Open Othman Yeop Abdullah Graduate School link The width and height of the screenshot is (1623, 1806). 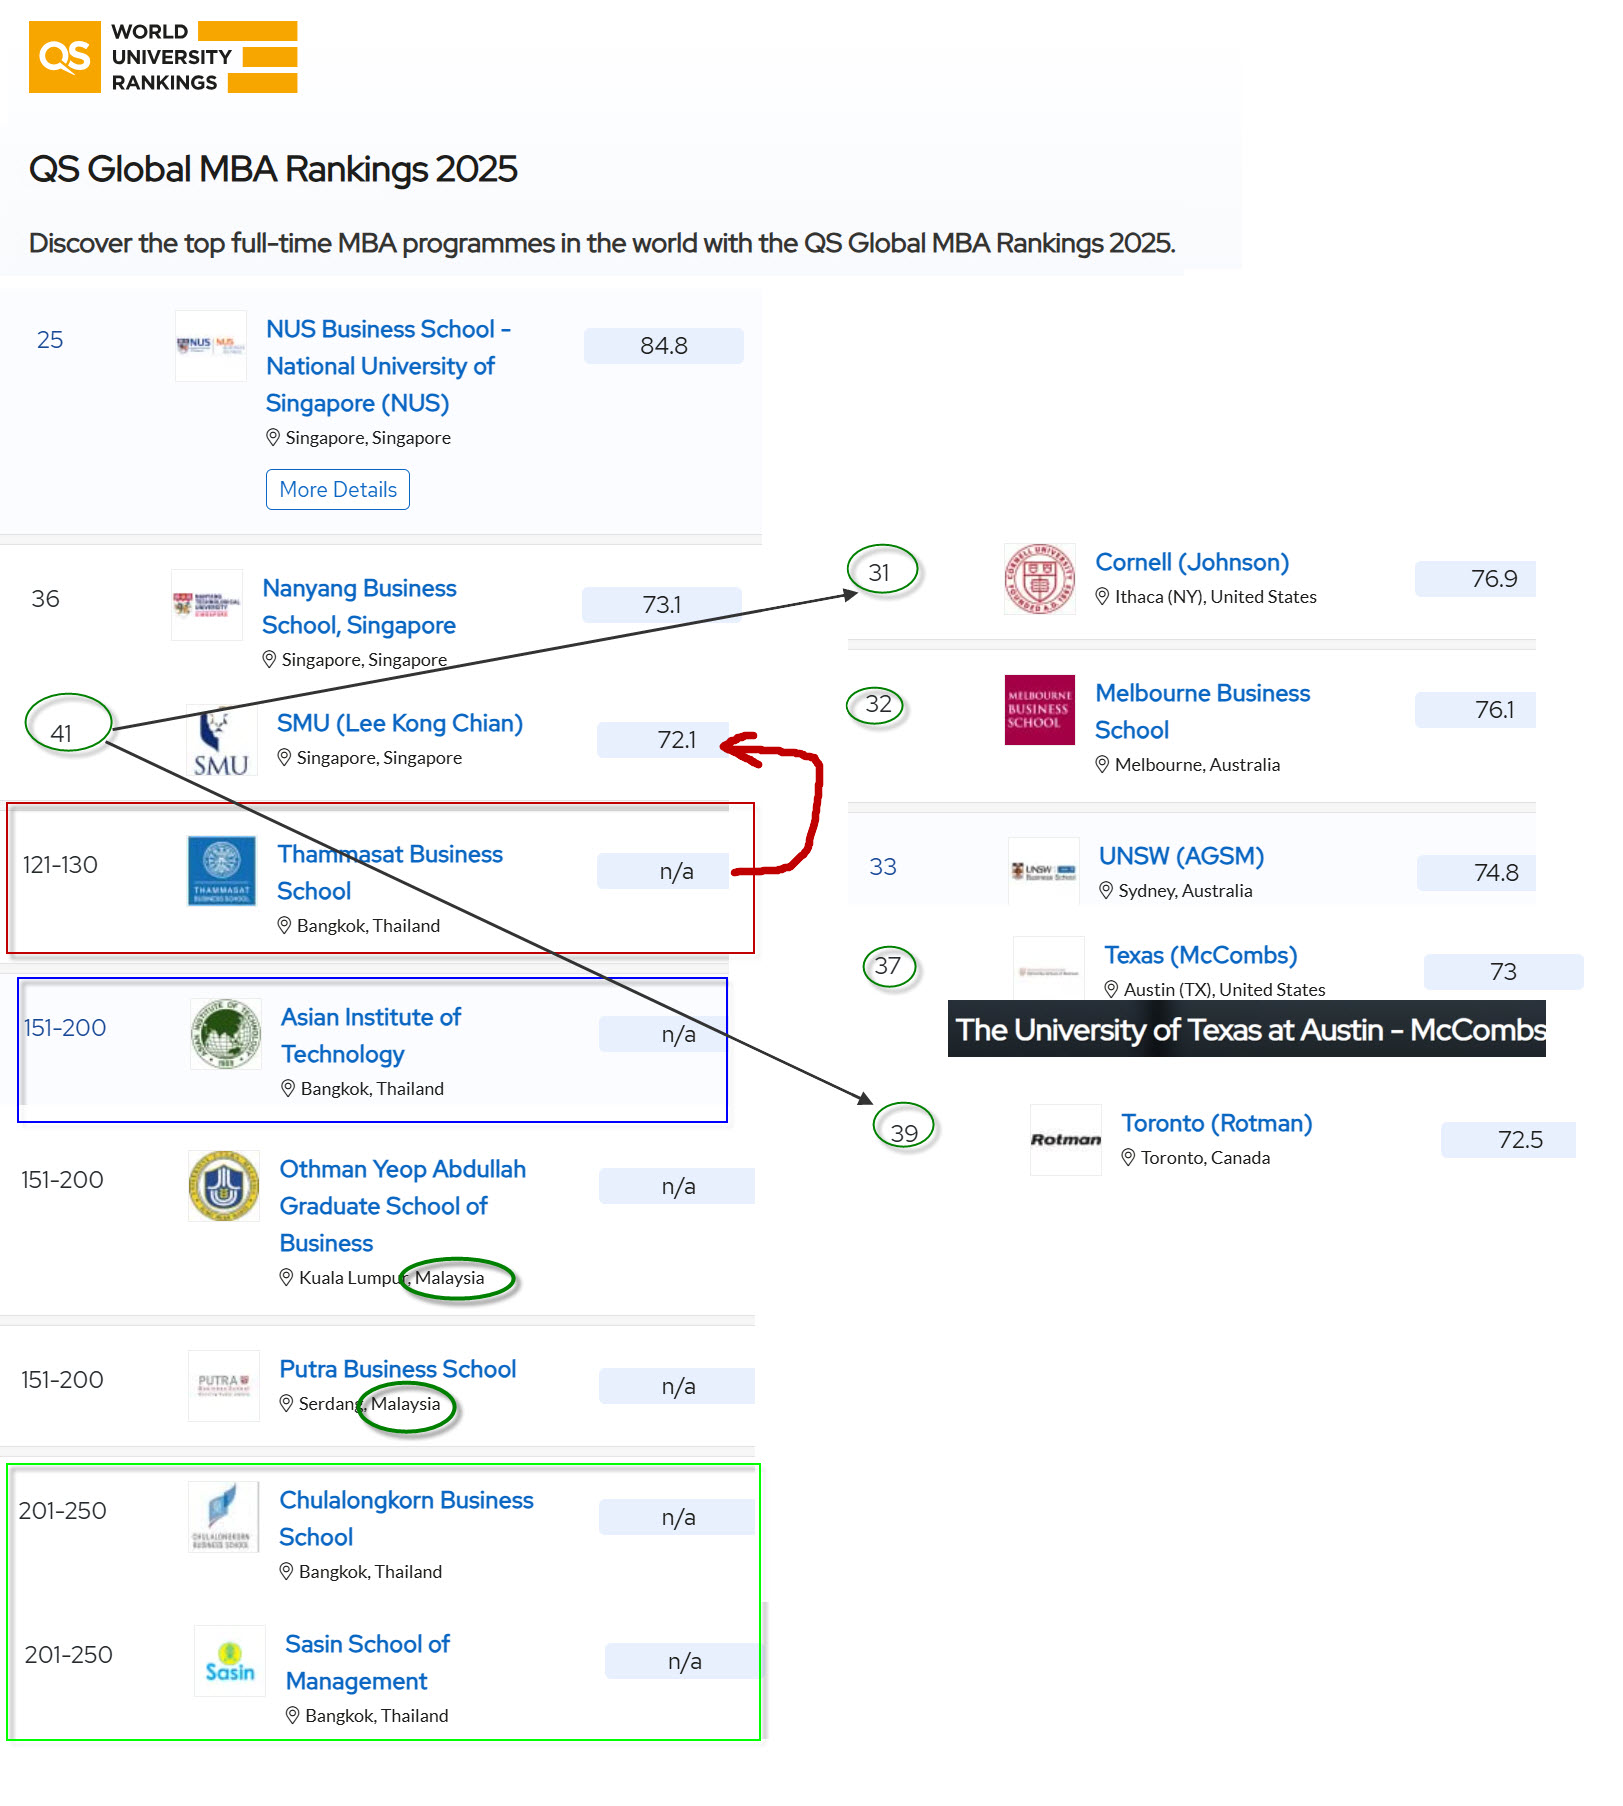coord(403,1206)
